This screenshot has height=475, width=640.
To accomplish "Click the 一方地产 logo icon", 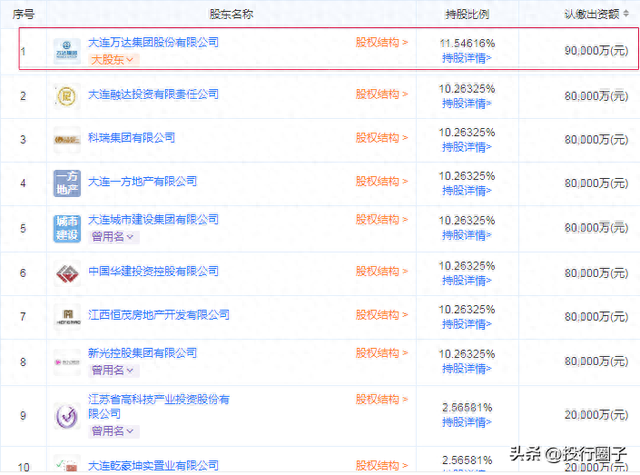I will coord(67,183).
